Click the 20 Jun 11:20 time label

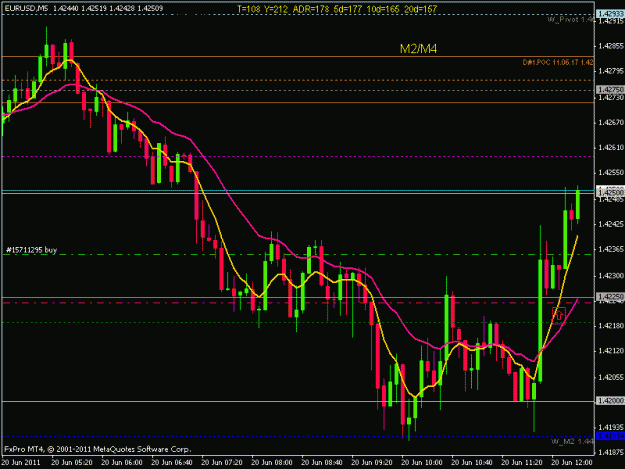coord(522,463)
